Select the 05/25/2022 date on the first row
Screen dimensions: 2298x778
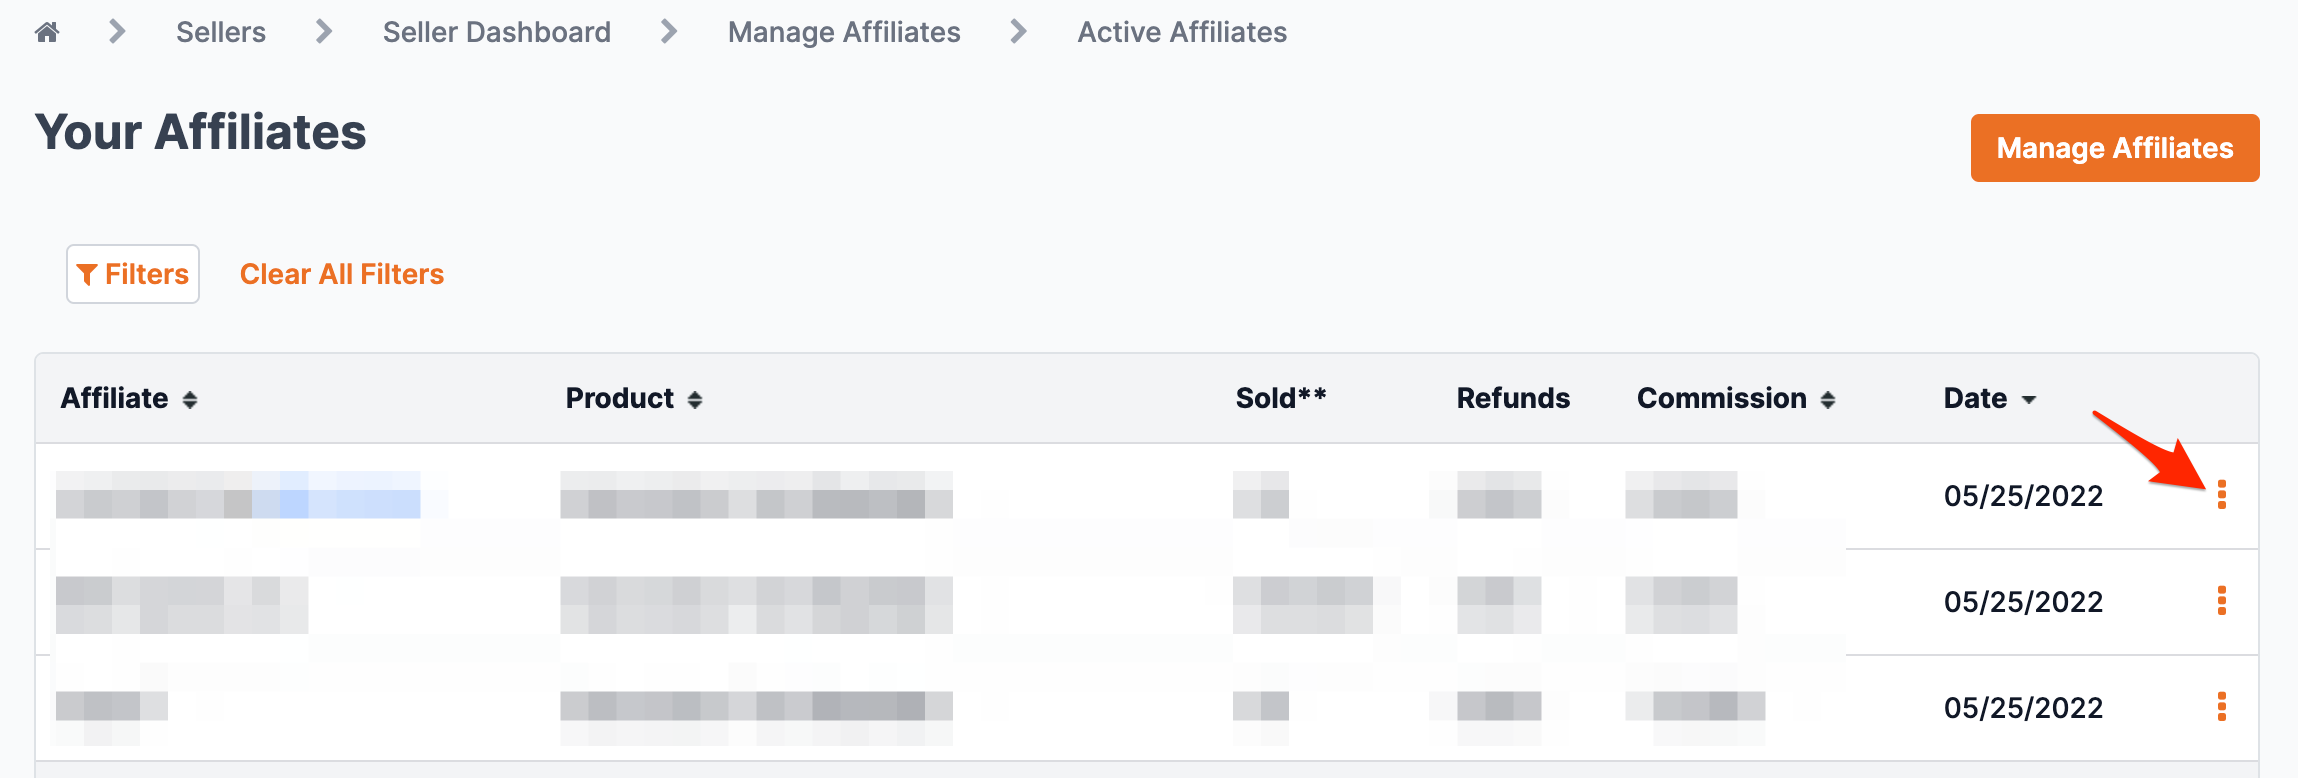pos(2022,495)
